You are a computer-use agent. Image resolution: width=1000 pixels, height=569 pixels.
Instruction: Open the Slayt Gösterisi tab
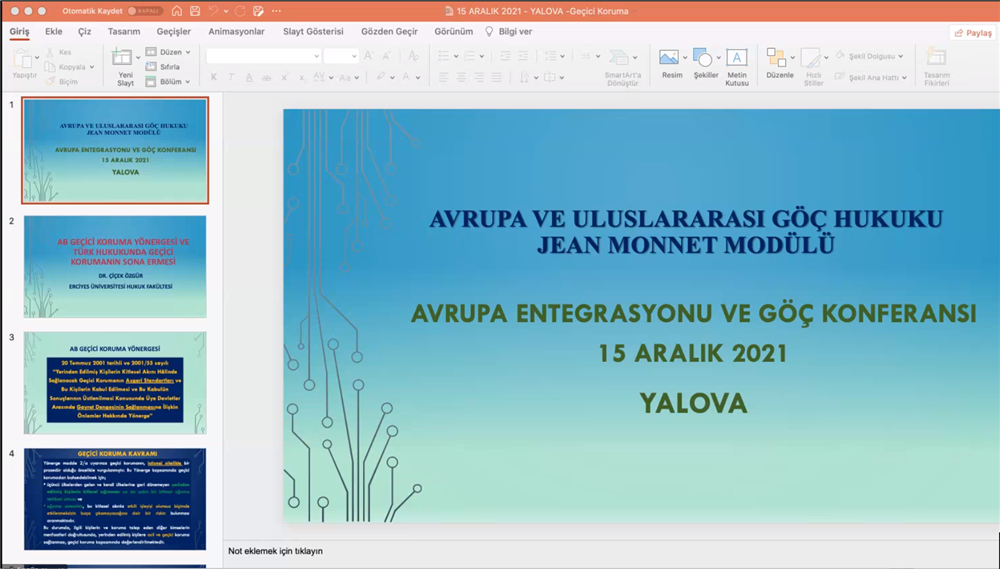[313, 31]
